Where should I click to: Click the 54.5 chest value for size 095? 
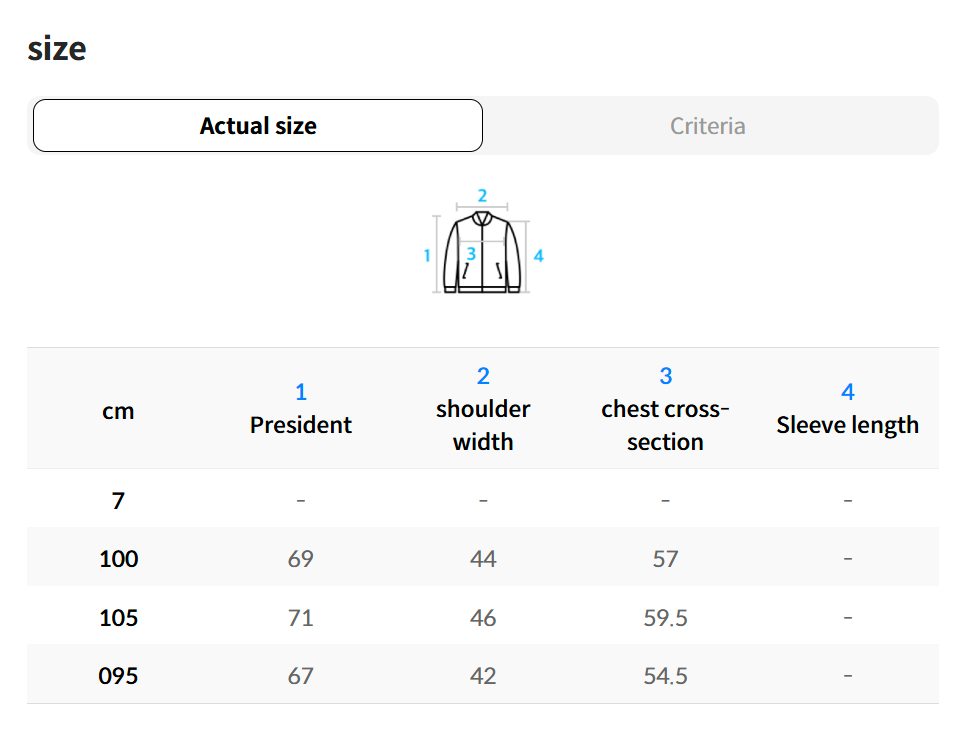coord(665,676)
